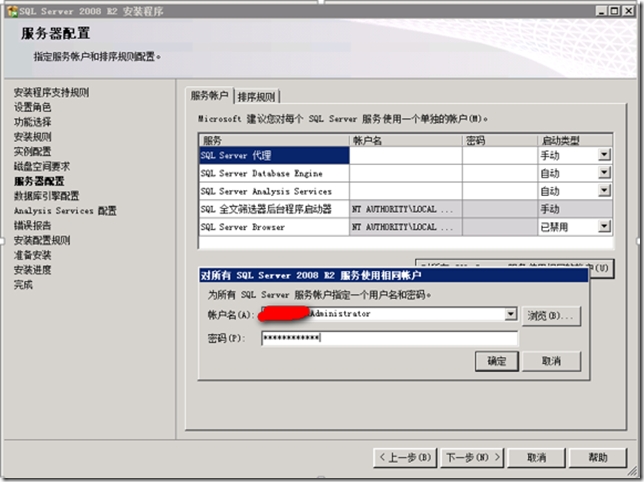Click 取消 in the same-account dialog

(x=551, y=361)
